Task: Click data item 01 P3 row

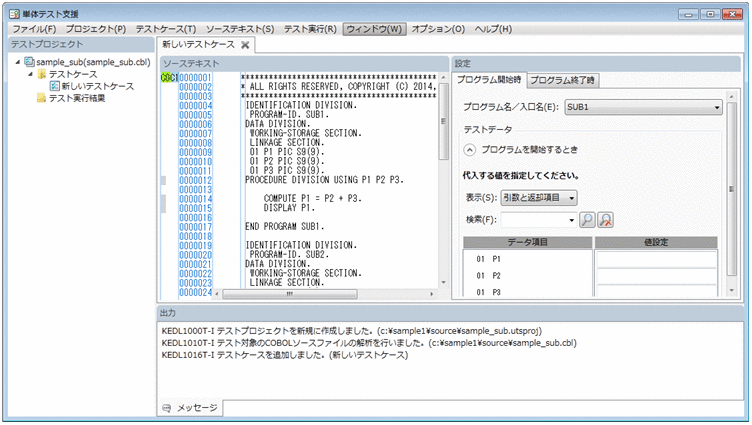Action: pos(528,292)
